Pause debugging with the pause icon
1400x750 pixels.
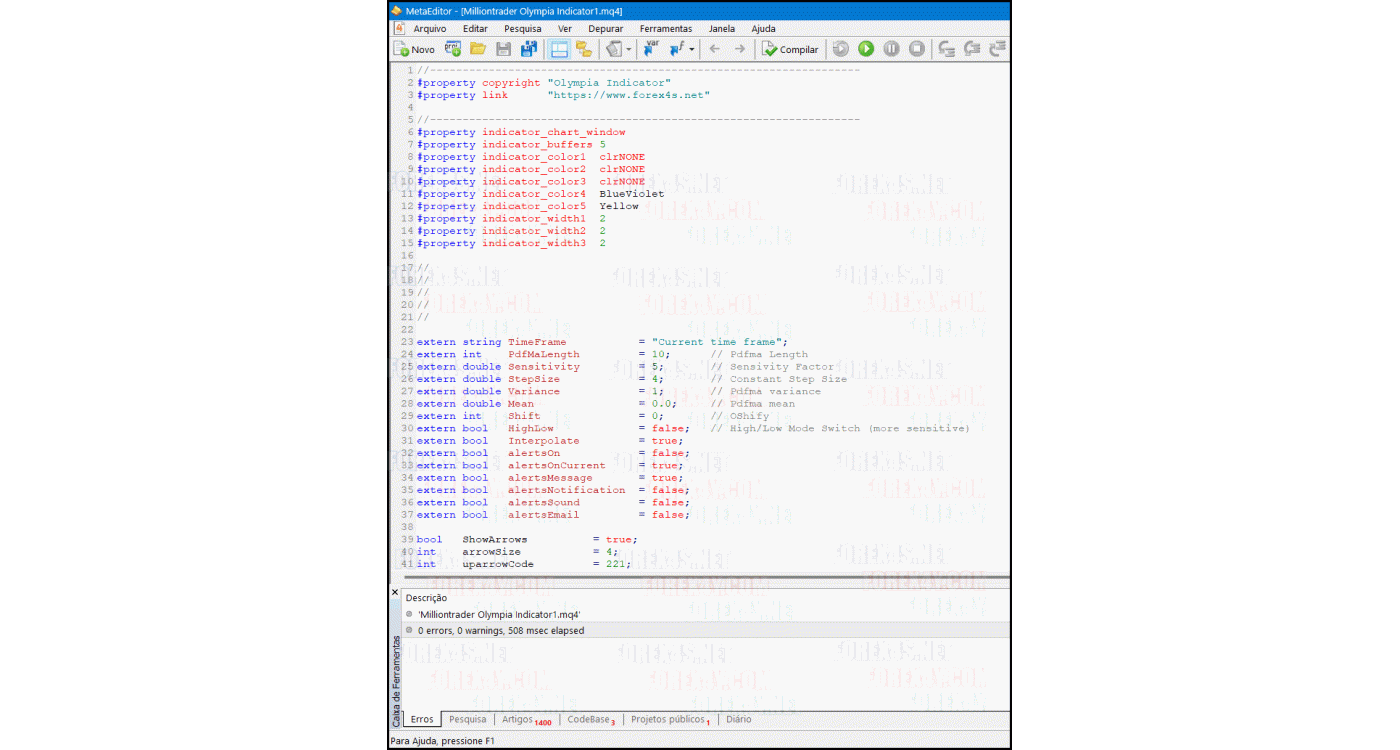[x=891, y=49]
